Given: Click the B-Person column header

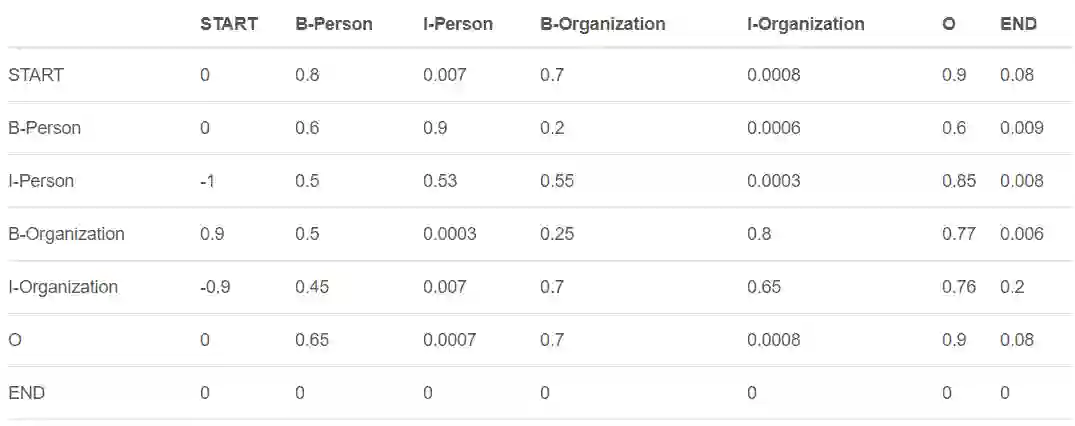Looking at the screenshot, I should click(x=334, y=24).
